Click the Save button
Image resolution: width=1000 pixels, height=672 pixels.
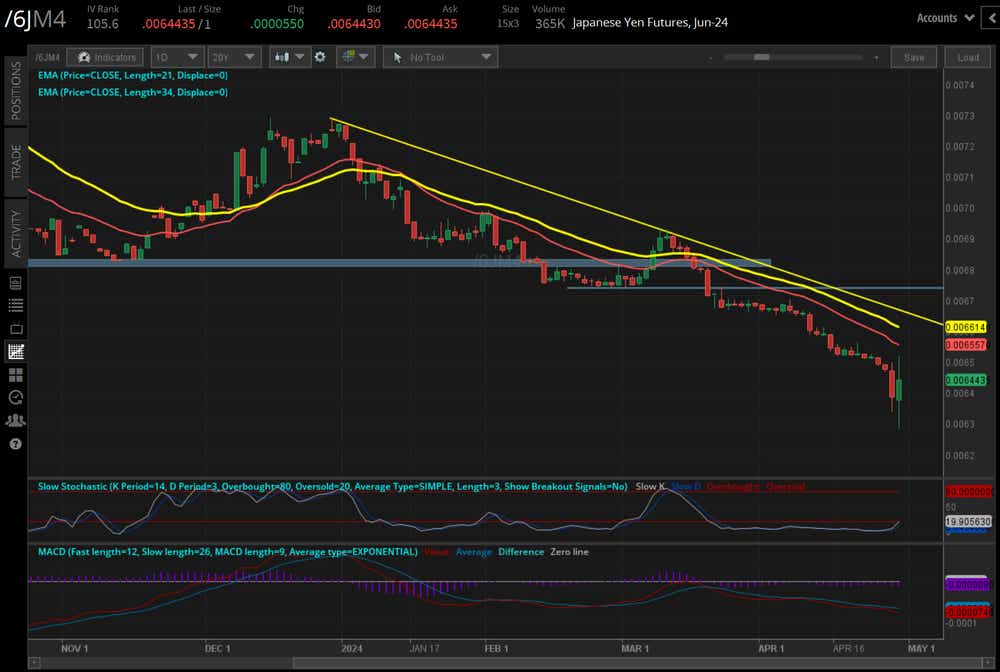(x=913, y=57)
